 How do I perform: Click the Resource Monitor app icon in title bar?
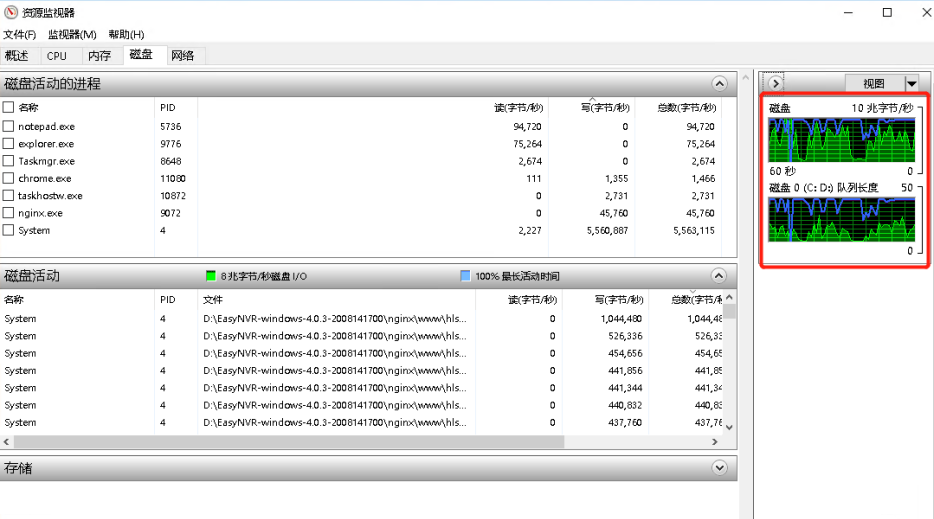click(x=11, y=12)
